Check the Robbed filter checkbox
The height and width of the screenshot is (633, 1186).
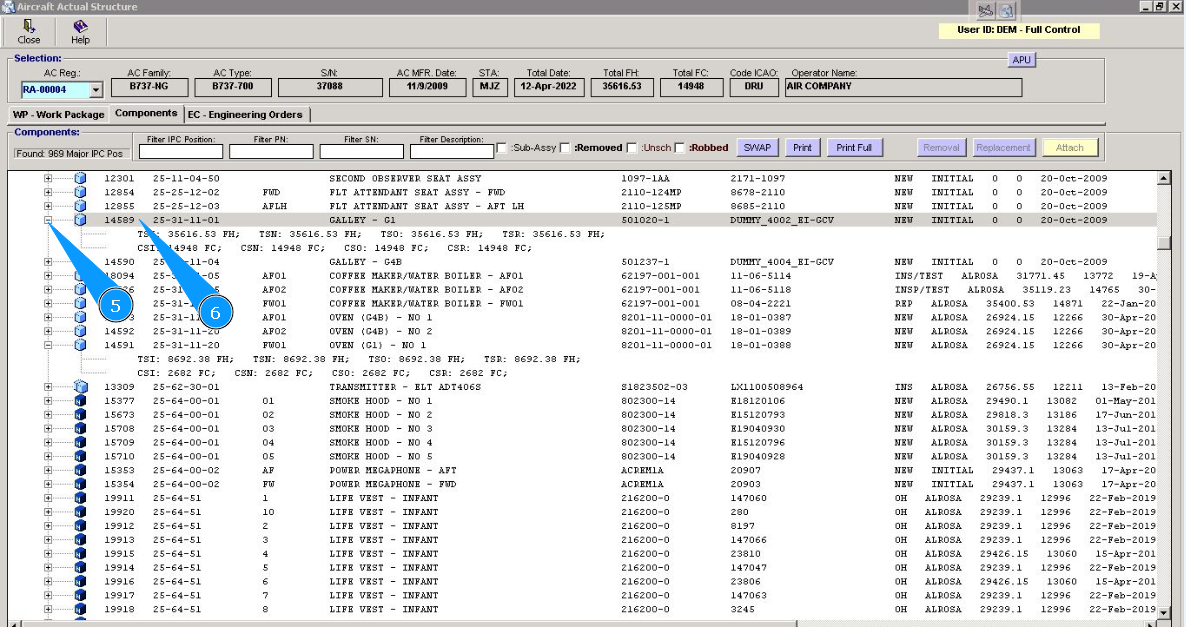(680, 148)
